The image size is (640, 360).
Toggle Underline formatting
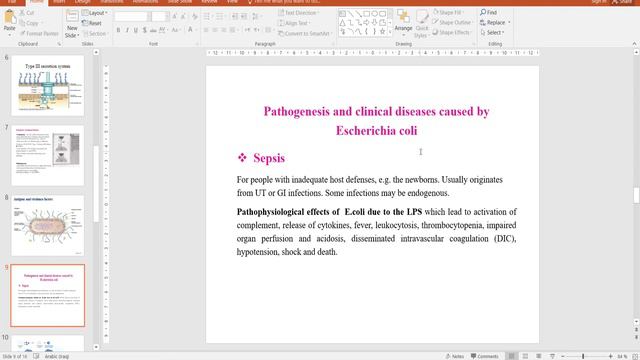[136, 30]
